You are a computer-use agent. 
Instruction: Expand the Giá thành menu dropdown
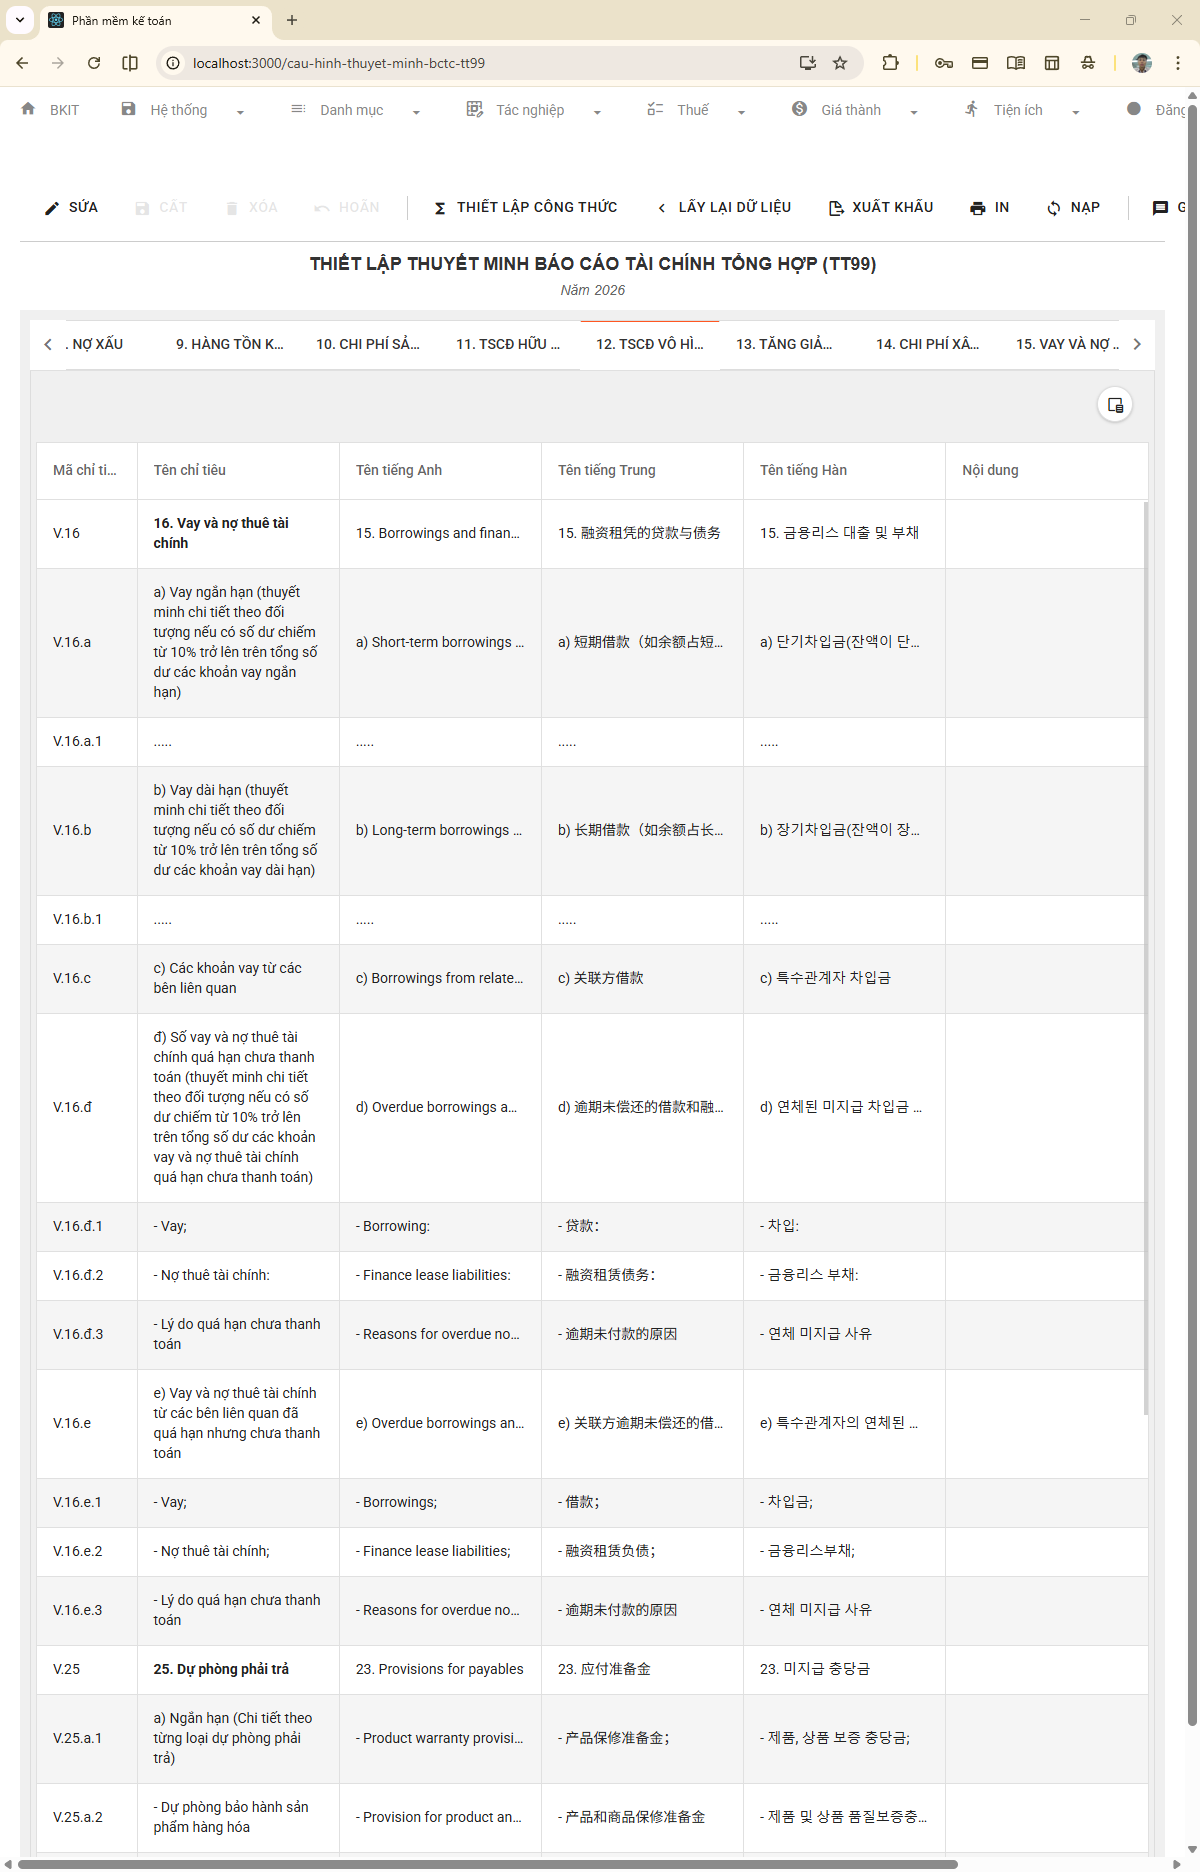914,112
